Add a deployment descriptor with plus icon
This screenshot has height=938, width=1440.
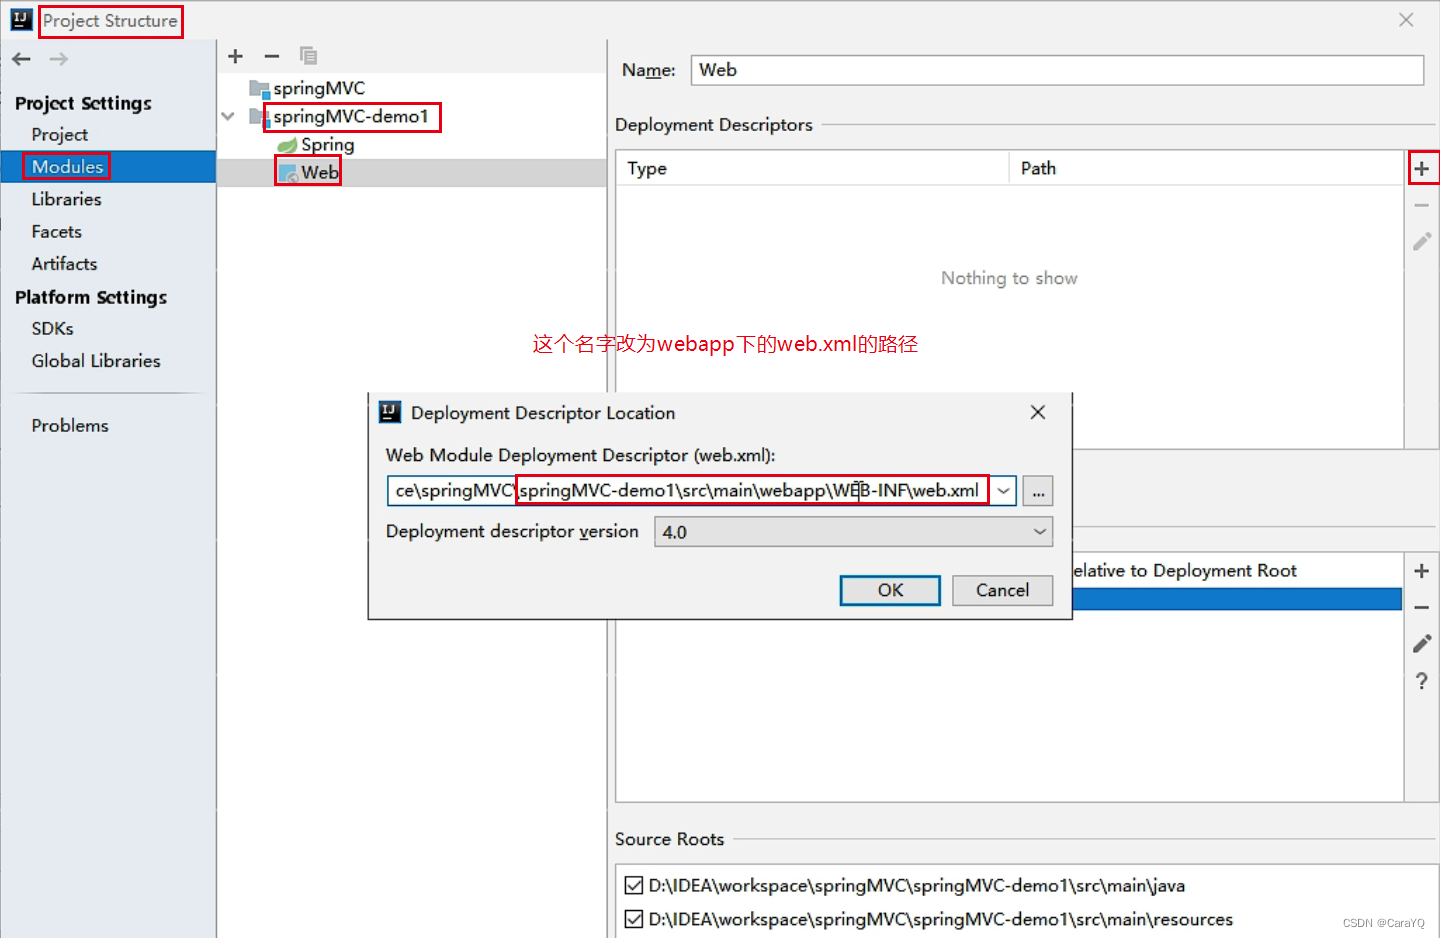point(1422,169)
